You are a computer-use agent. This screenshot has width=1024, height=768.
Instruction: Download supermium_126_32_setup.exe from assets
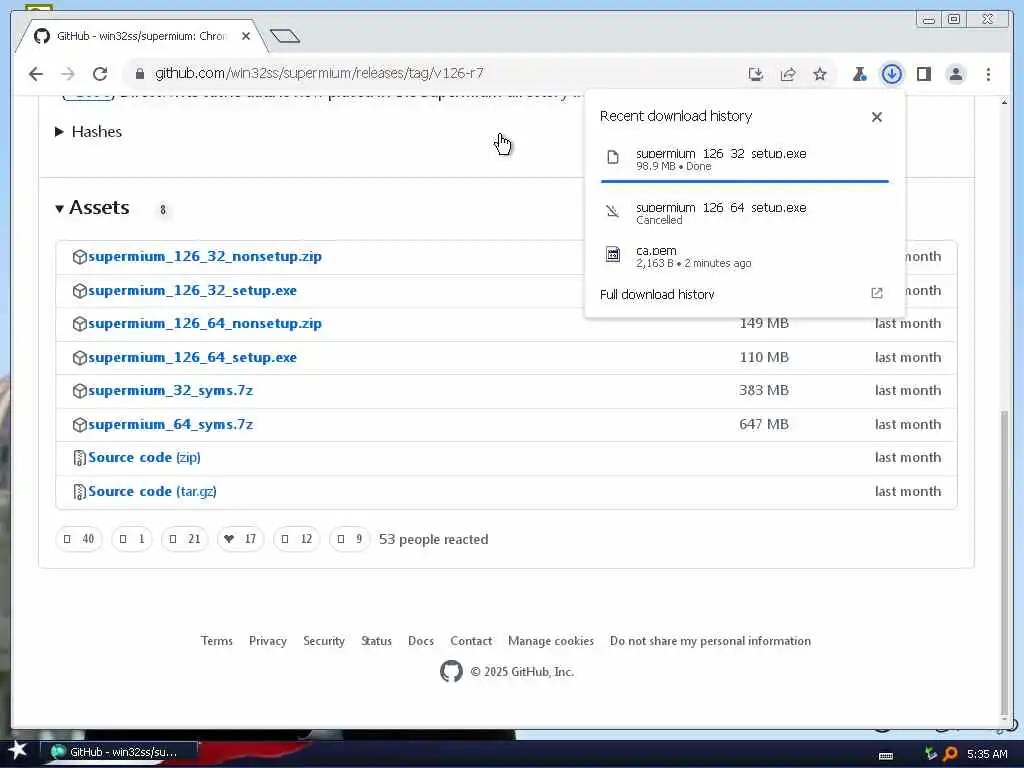(192, 291)
